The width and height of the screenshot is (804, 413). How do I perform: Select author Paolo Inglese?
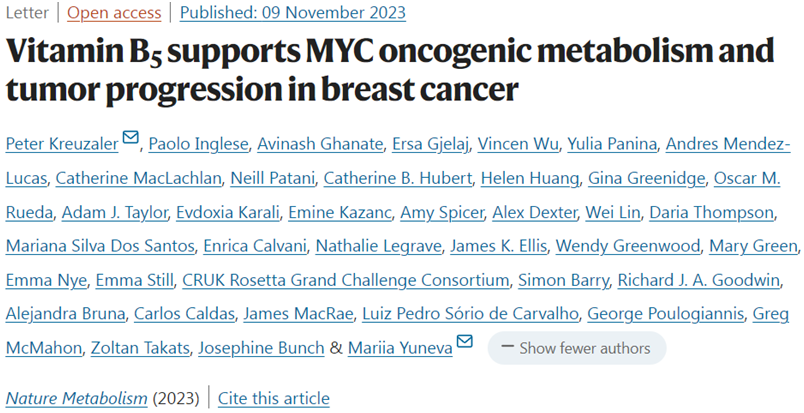tap(197, 144)
